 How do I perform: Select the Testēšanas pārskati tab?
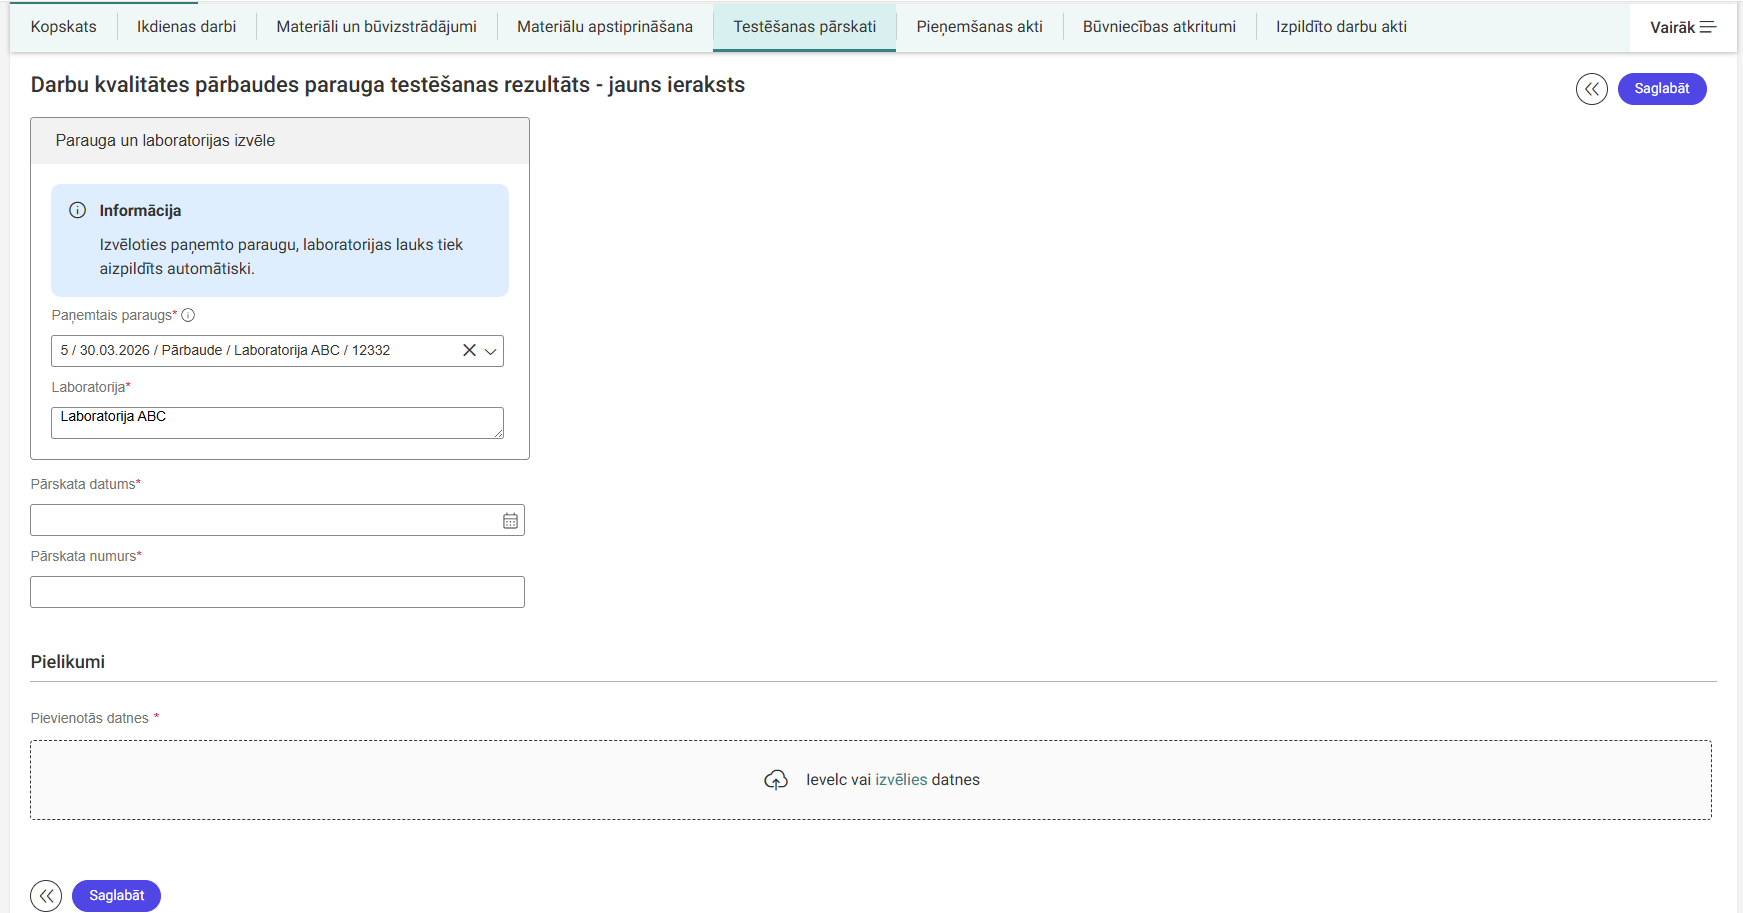pyautogui.click(x=805, y=27)
